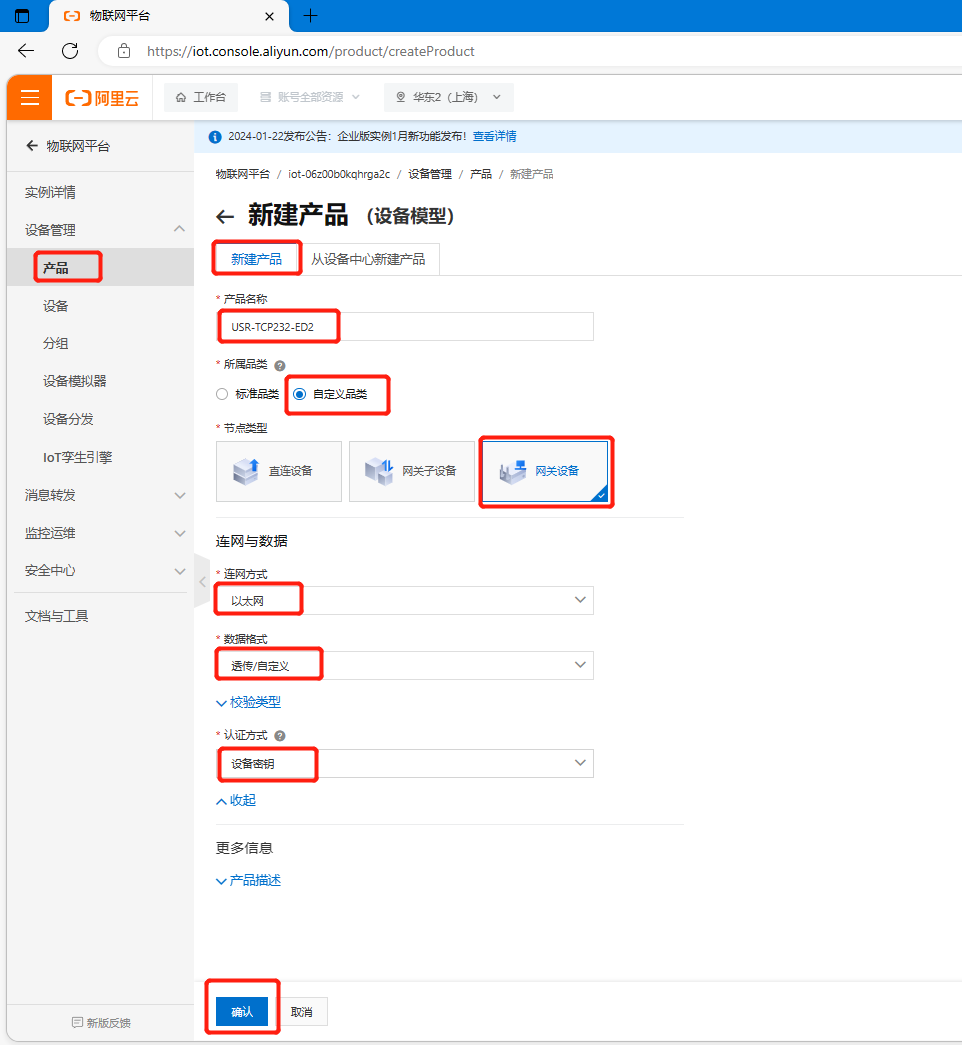962x1045 pixels.
Task: Click the browser address bar URL
Action: pyautogui.click(x=311, y=51)
